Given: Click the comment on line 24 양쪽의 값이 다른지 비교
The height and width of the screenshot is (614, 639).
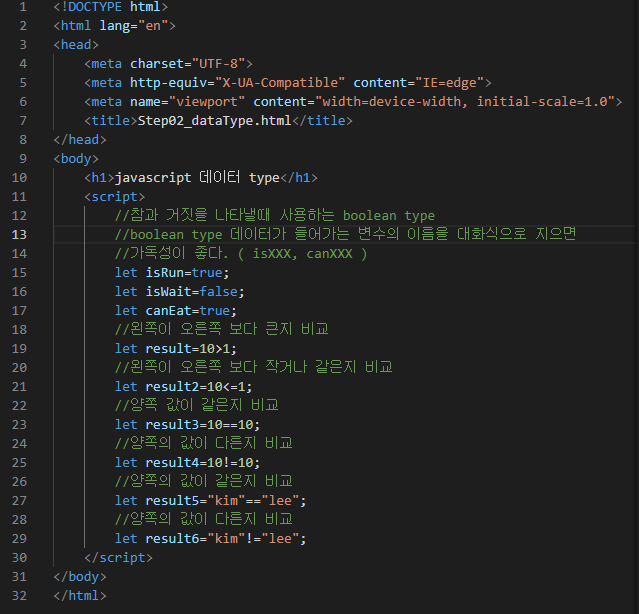Looking at the screenshot, I should click(204, 443).
